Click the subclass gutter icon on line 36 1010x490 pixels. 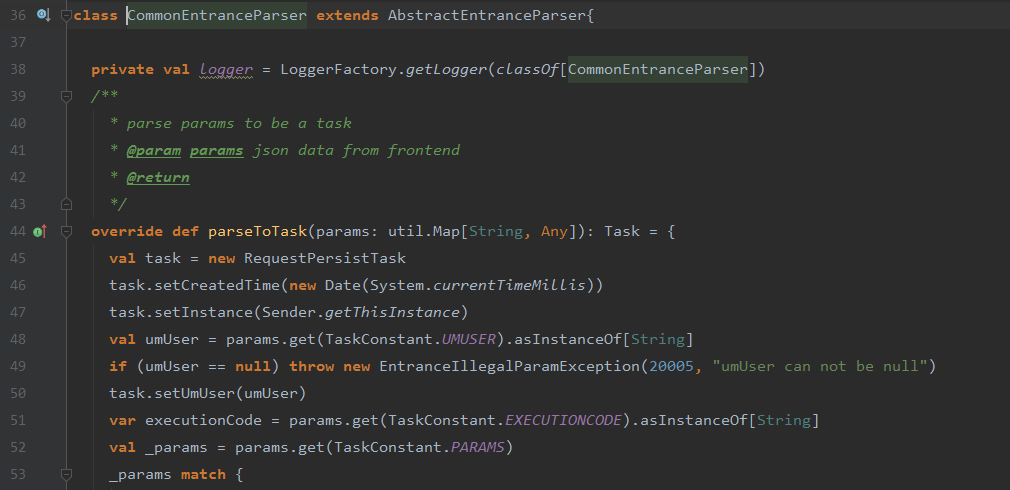[x=43, y=15]
